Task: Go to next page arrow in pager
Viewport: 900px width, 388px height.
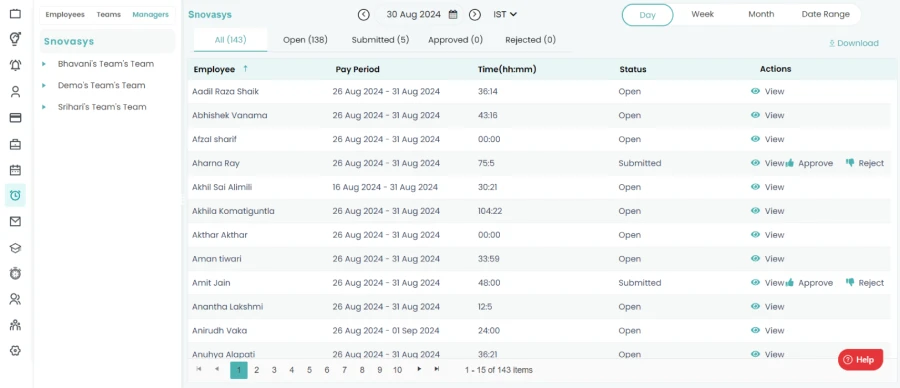Action: (419, 369)
